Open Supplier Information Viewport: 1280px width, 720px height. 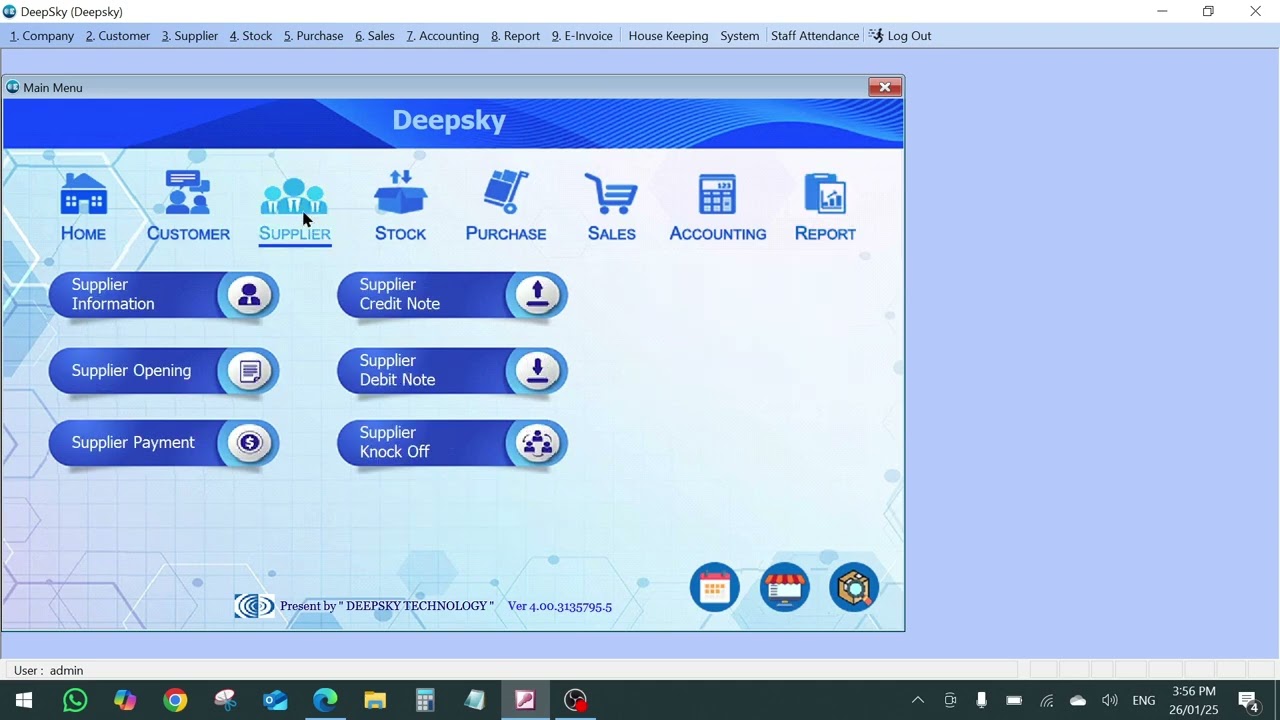coord(164,295)
